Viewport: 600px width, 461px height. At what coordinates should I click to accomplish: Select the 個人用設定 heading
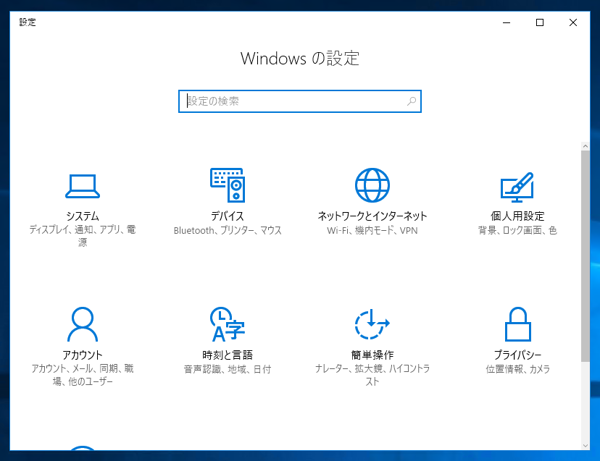pyautogui.click(x=517, y=216)
